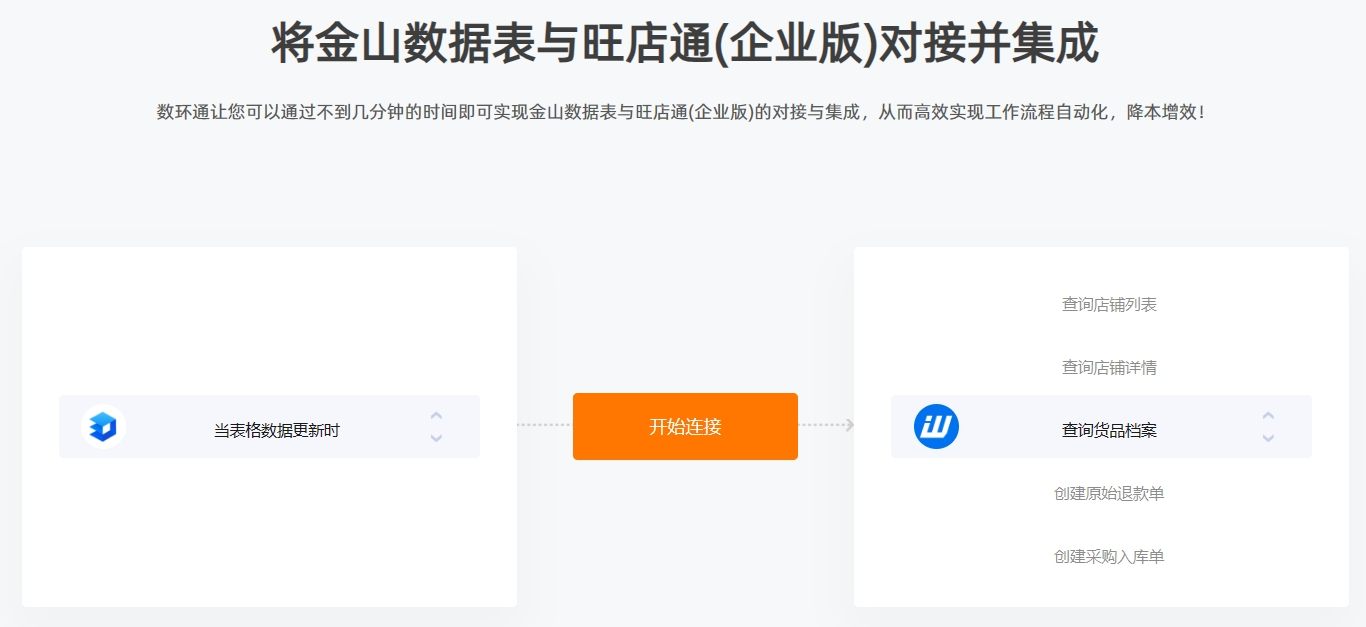The image size is (1366, 627).
Task: Click down chevron beside 查询货品档案
Action: tap(1268, 438)
